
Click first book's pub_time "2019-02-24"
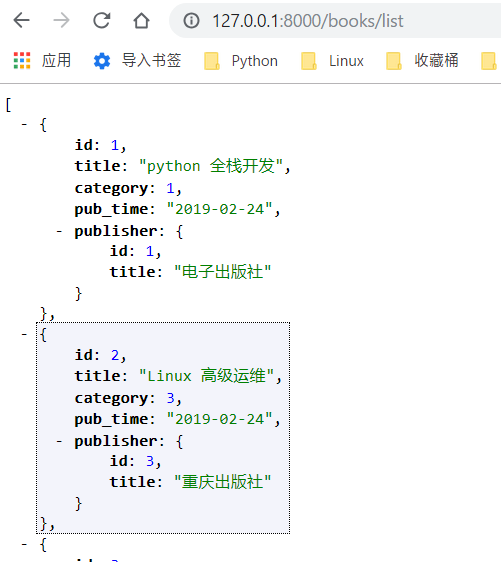220,209
